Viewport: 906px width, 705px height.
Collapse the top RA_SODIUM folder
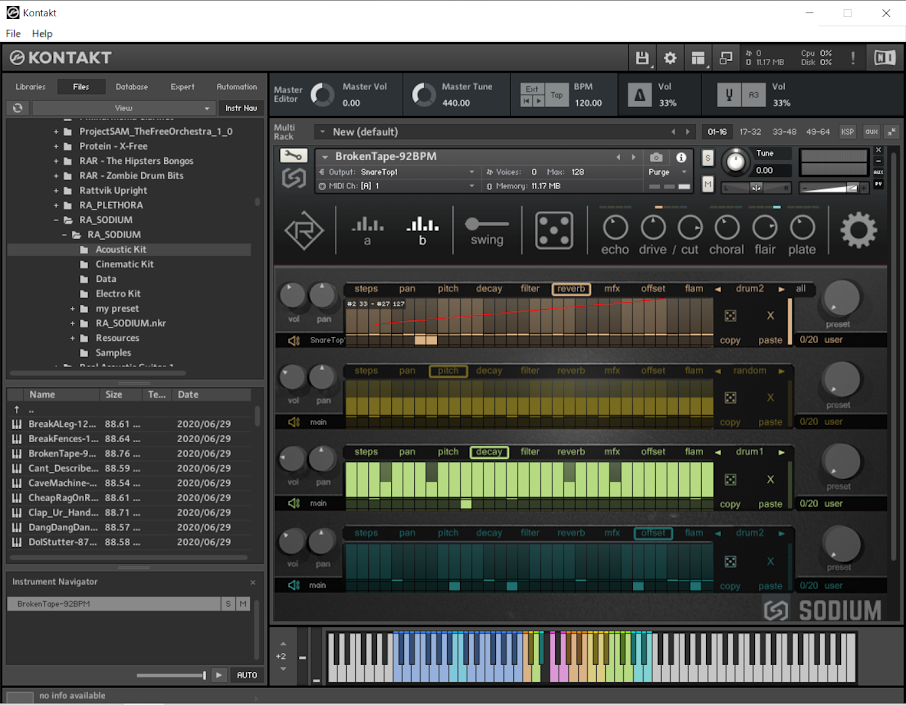(x=56, y=220)
